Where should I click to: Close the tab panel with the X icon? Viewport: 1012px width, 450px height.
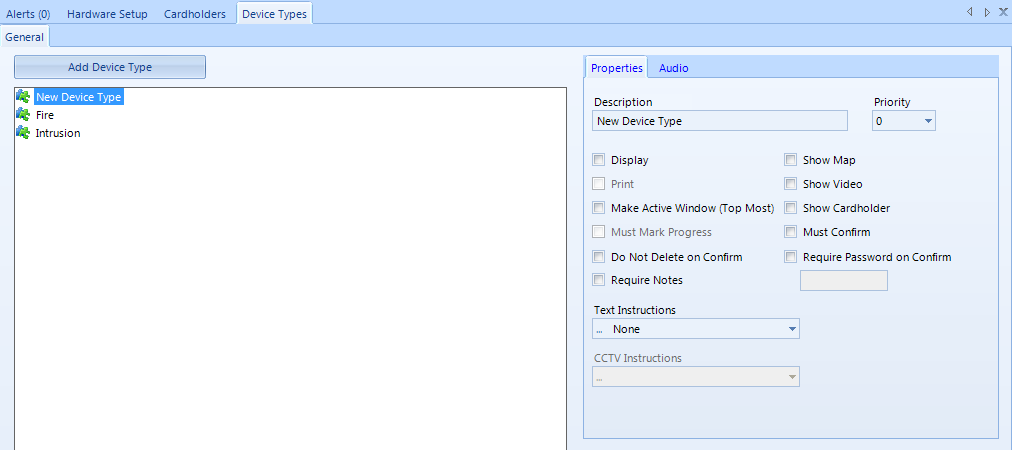pyautogui.click(x=1003, y=12)
